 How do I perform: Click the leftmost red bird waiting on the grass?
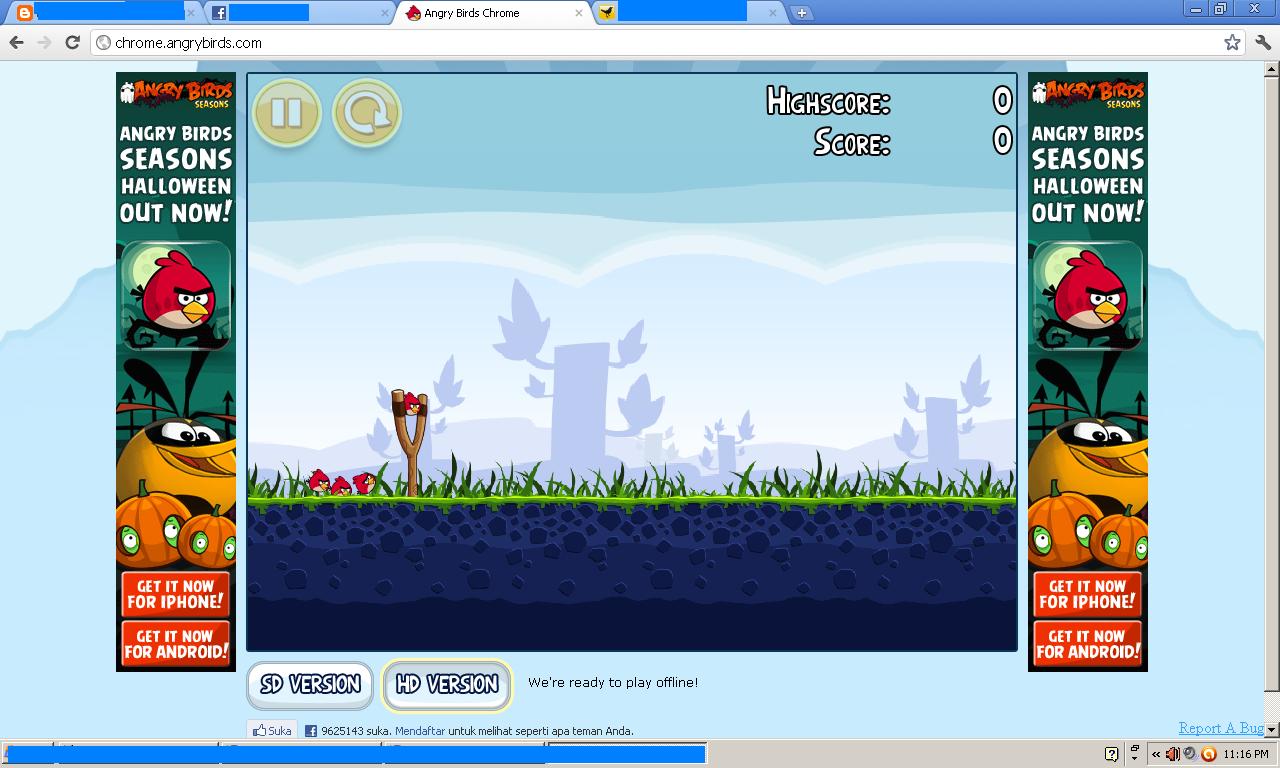coord(319,482)
